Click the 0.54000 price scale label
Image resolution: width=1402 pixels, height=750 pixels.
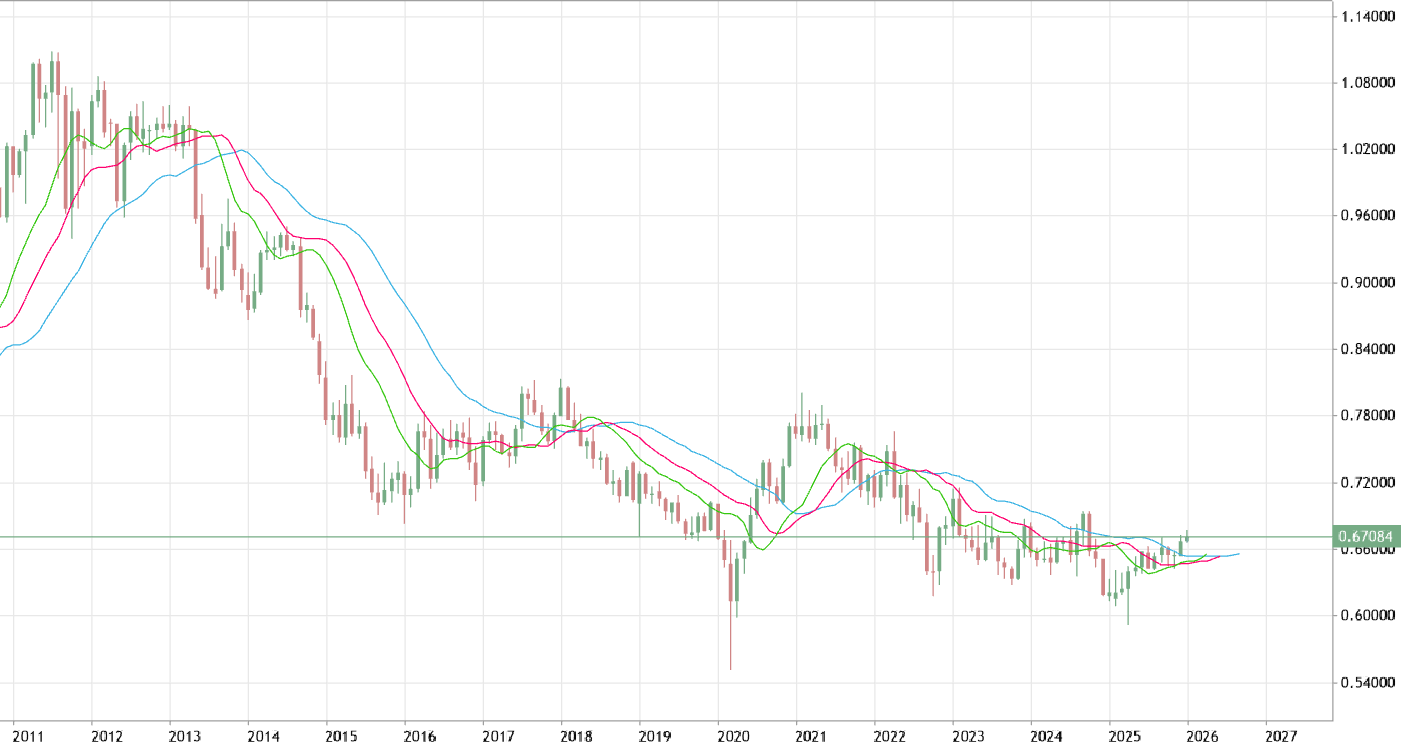pyautogui.click(x=1366, y=684)
